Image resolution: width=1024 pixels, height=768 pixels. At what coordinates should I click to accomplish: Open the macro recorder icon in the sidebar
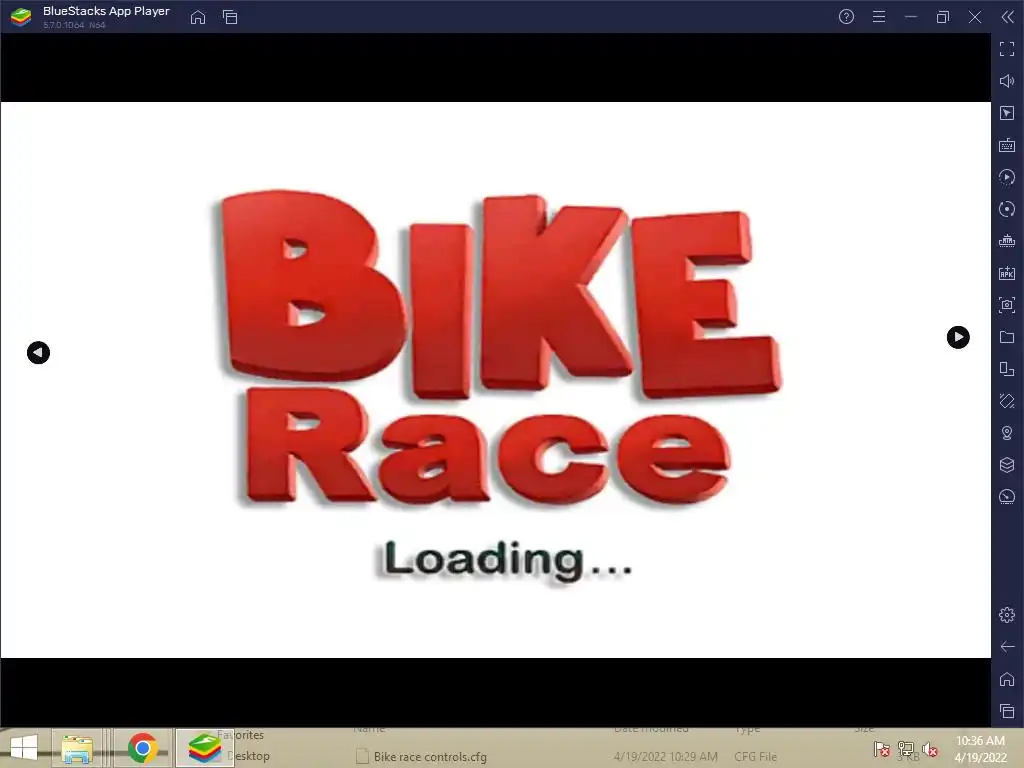pos(1007,241)
